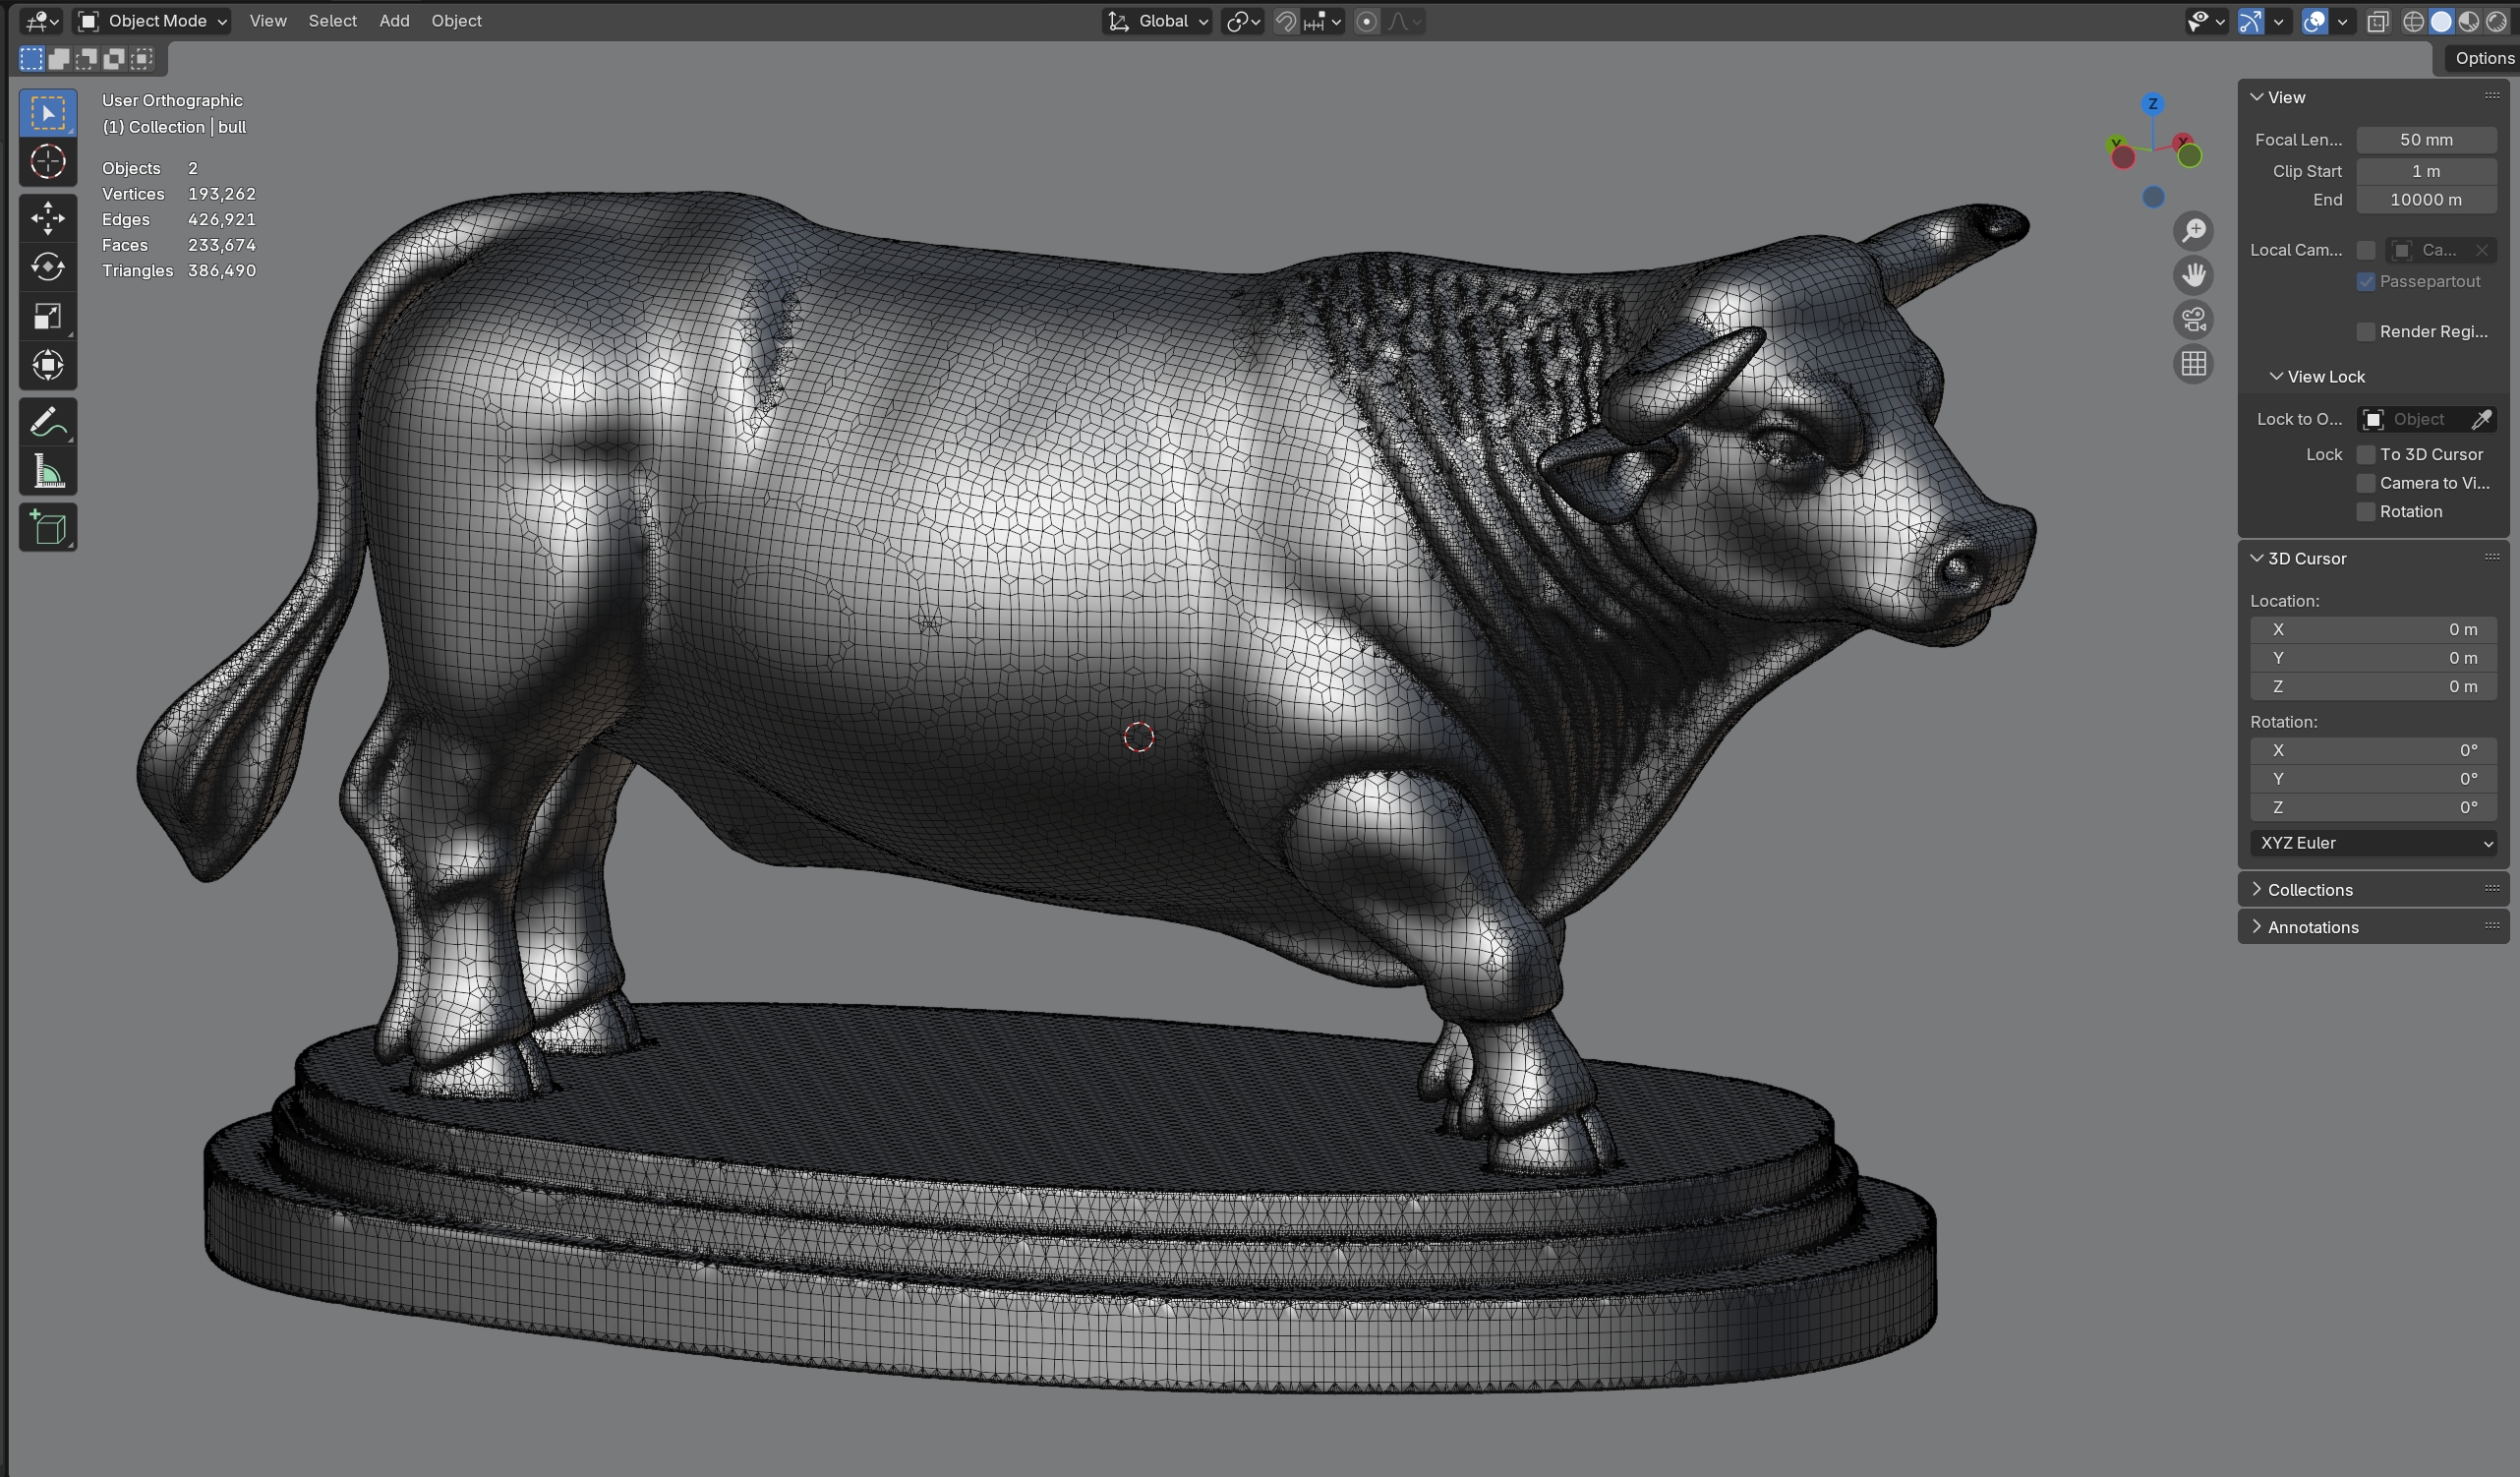Select the Scale tool

(x=47, y=316)
